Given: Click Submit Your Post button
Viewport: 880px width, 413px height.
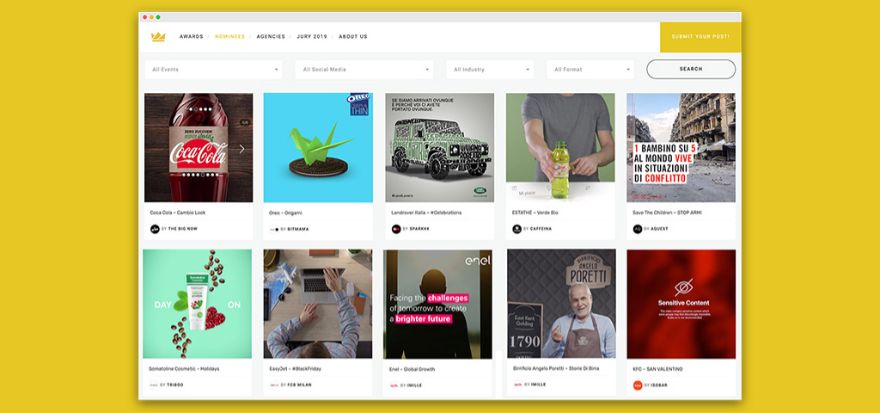Looking at the screenshot, I should (x=700, y=37).
